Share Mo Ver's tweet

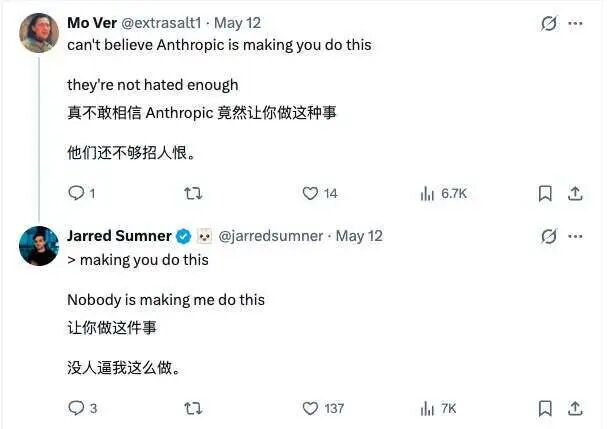click(x=575, y=193)
